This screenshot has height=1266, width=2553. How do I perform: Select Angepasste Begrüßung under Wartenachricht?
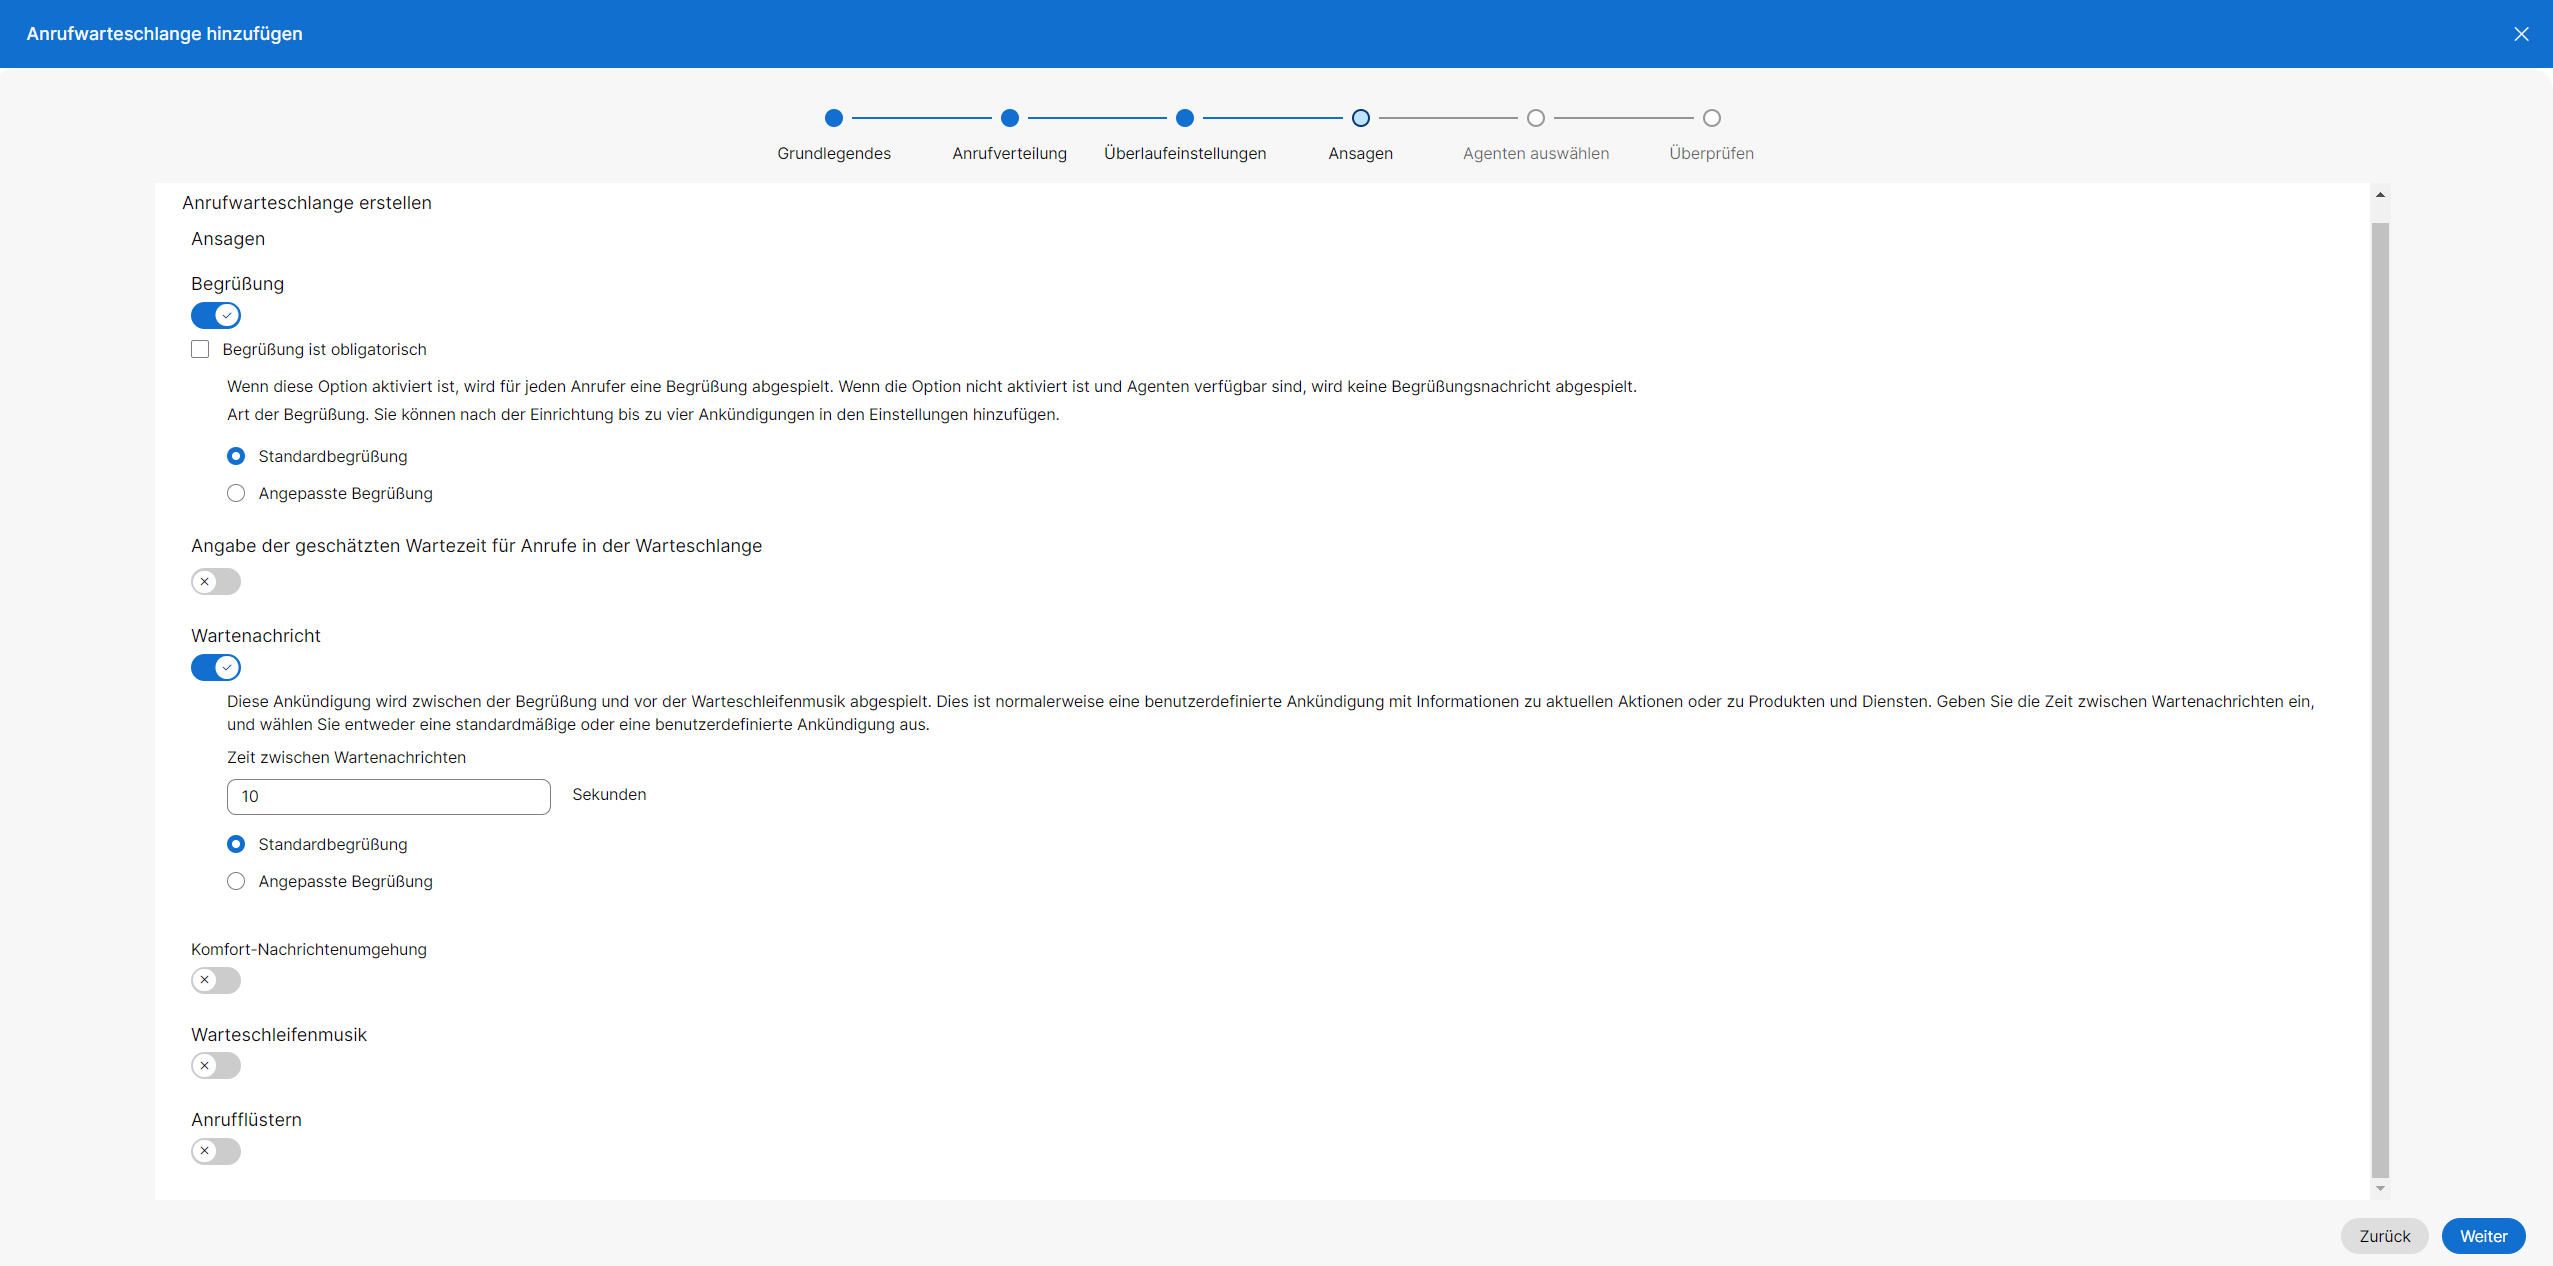coord(236,881)
